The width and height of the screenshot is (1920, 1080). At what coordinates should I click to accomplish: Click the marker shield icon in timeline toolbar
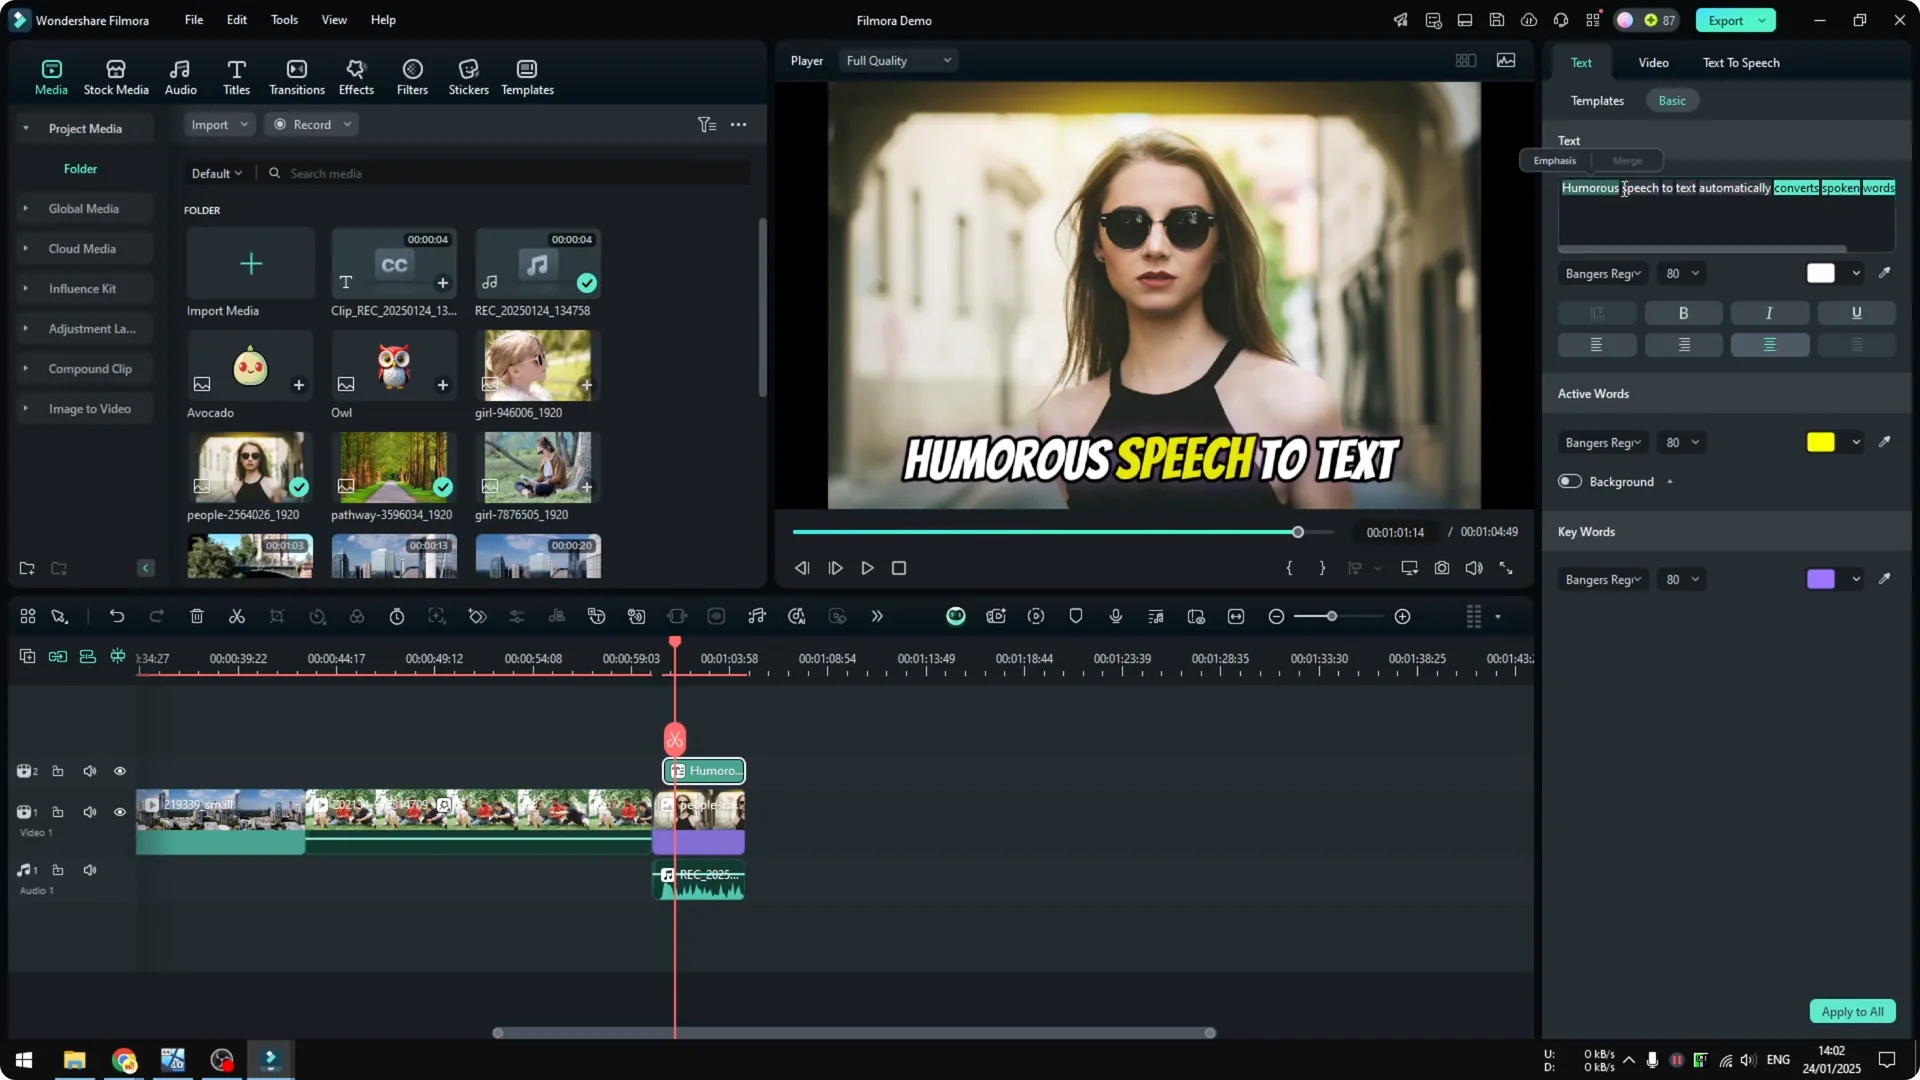[1076, 617]
